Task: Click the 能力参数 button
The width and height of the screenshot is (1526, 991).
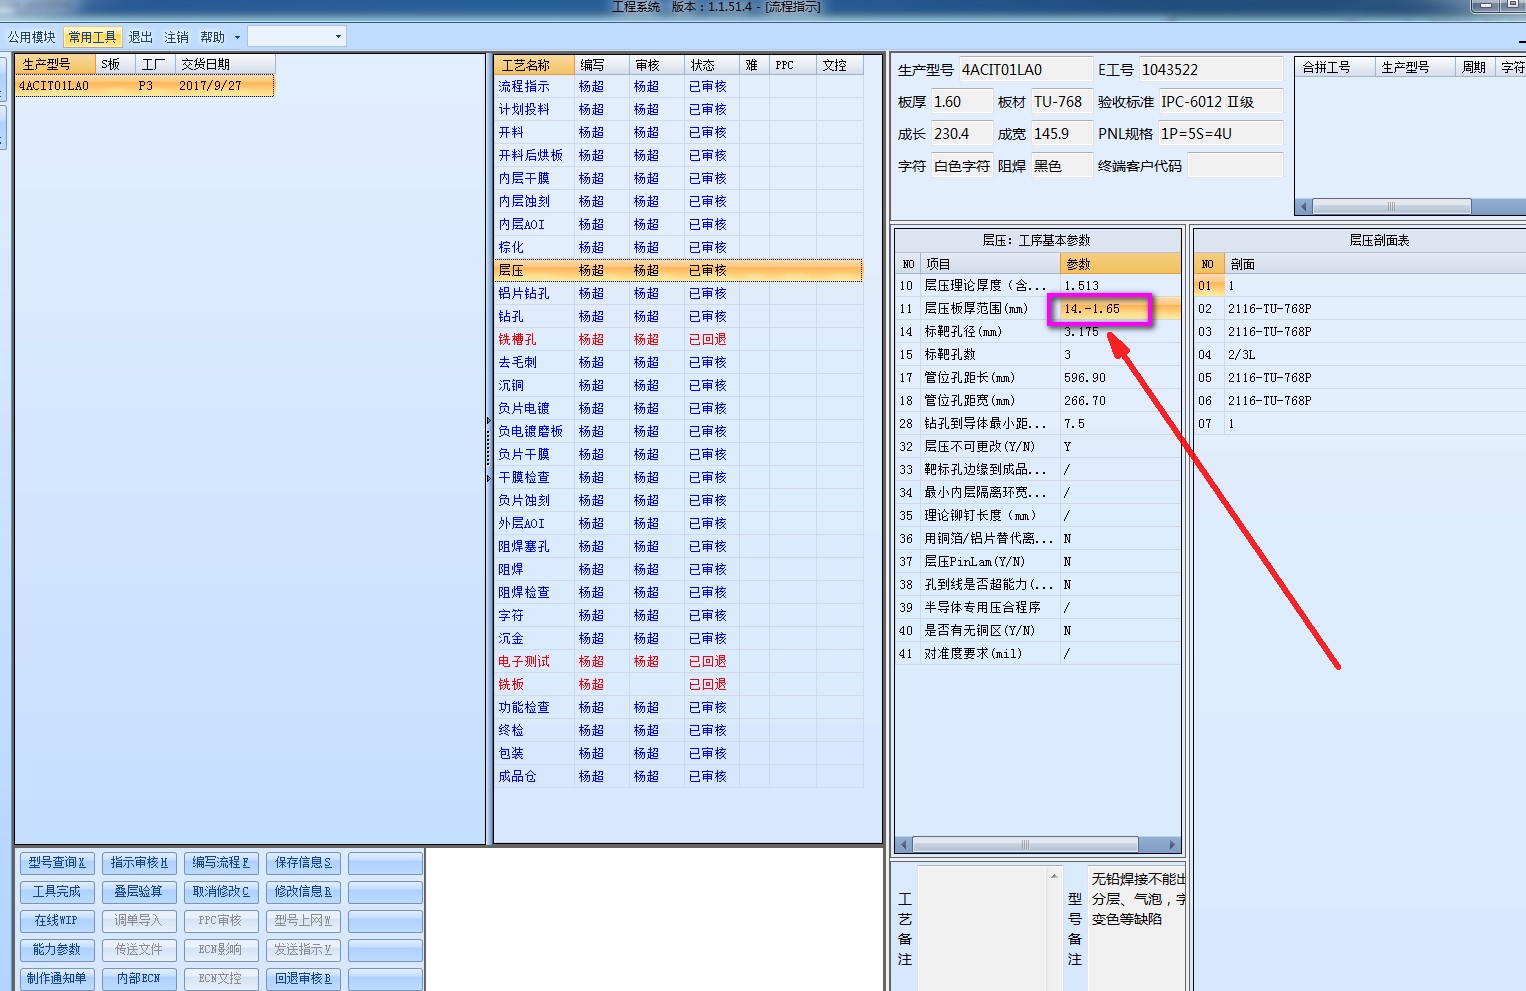Action: click(57, 950)
